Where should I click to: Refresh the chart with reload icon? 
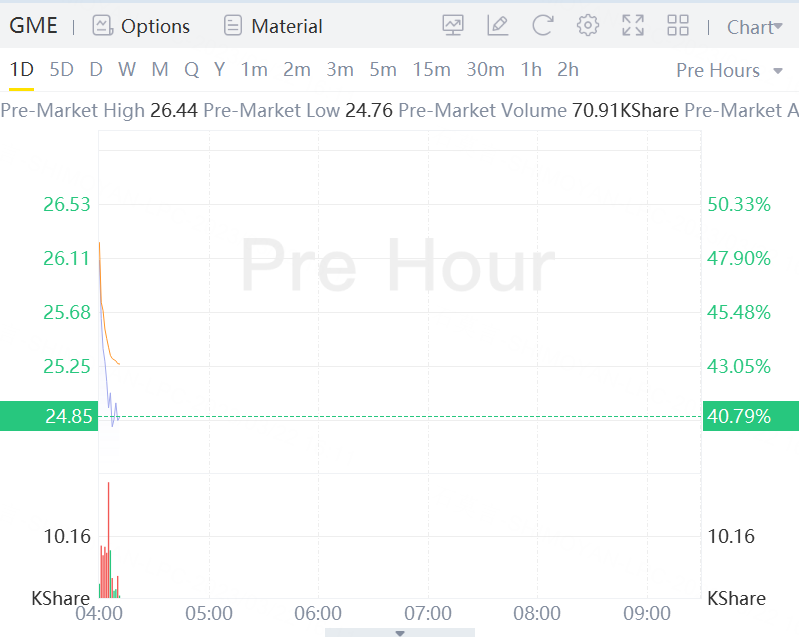pos(543,25)
